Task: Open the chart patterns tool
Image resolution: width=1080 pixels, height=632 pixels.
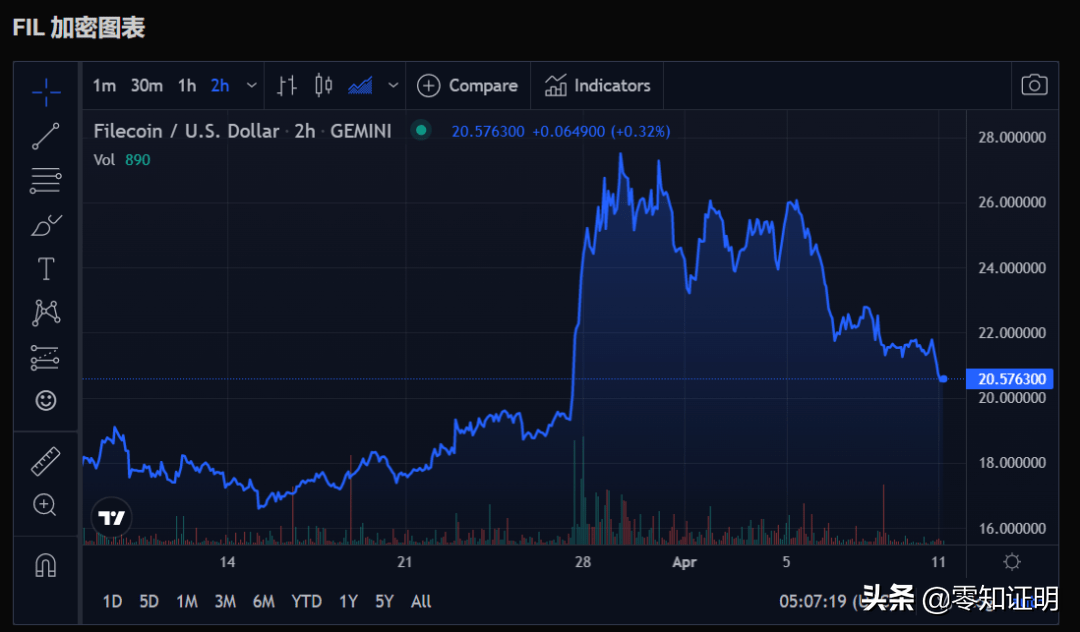Action: (x=46, y=313)
